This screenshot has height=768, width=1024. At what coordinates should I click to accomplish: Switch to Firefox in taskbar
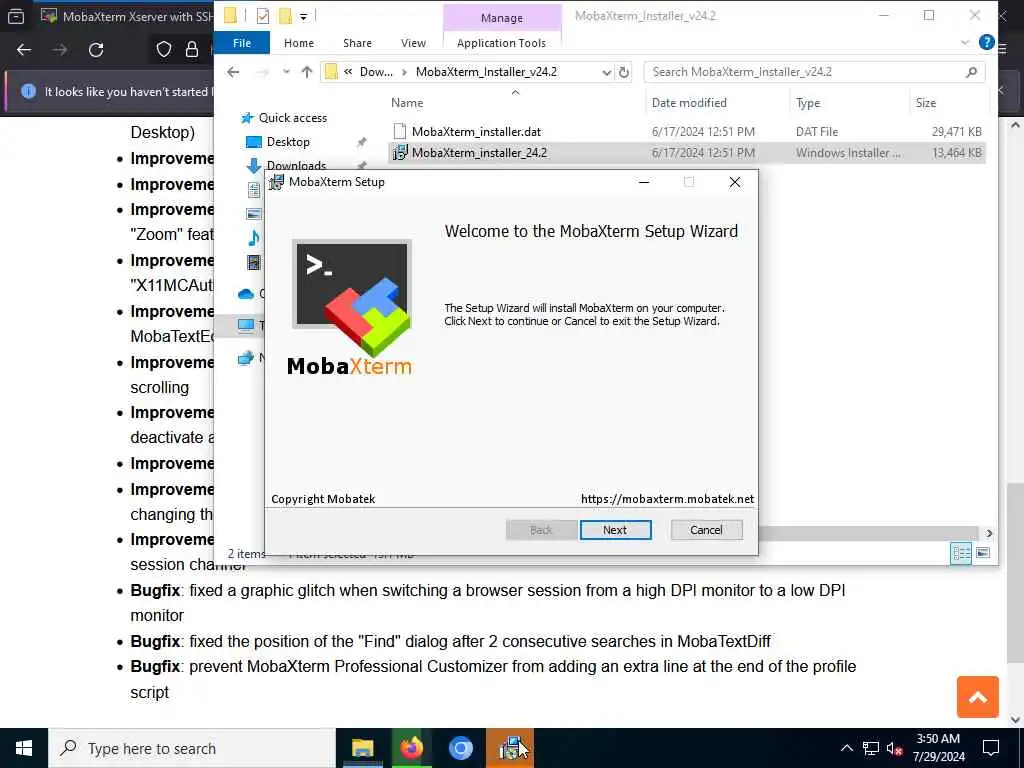[x=411, y=748]
